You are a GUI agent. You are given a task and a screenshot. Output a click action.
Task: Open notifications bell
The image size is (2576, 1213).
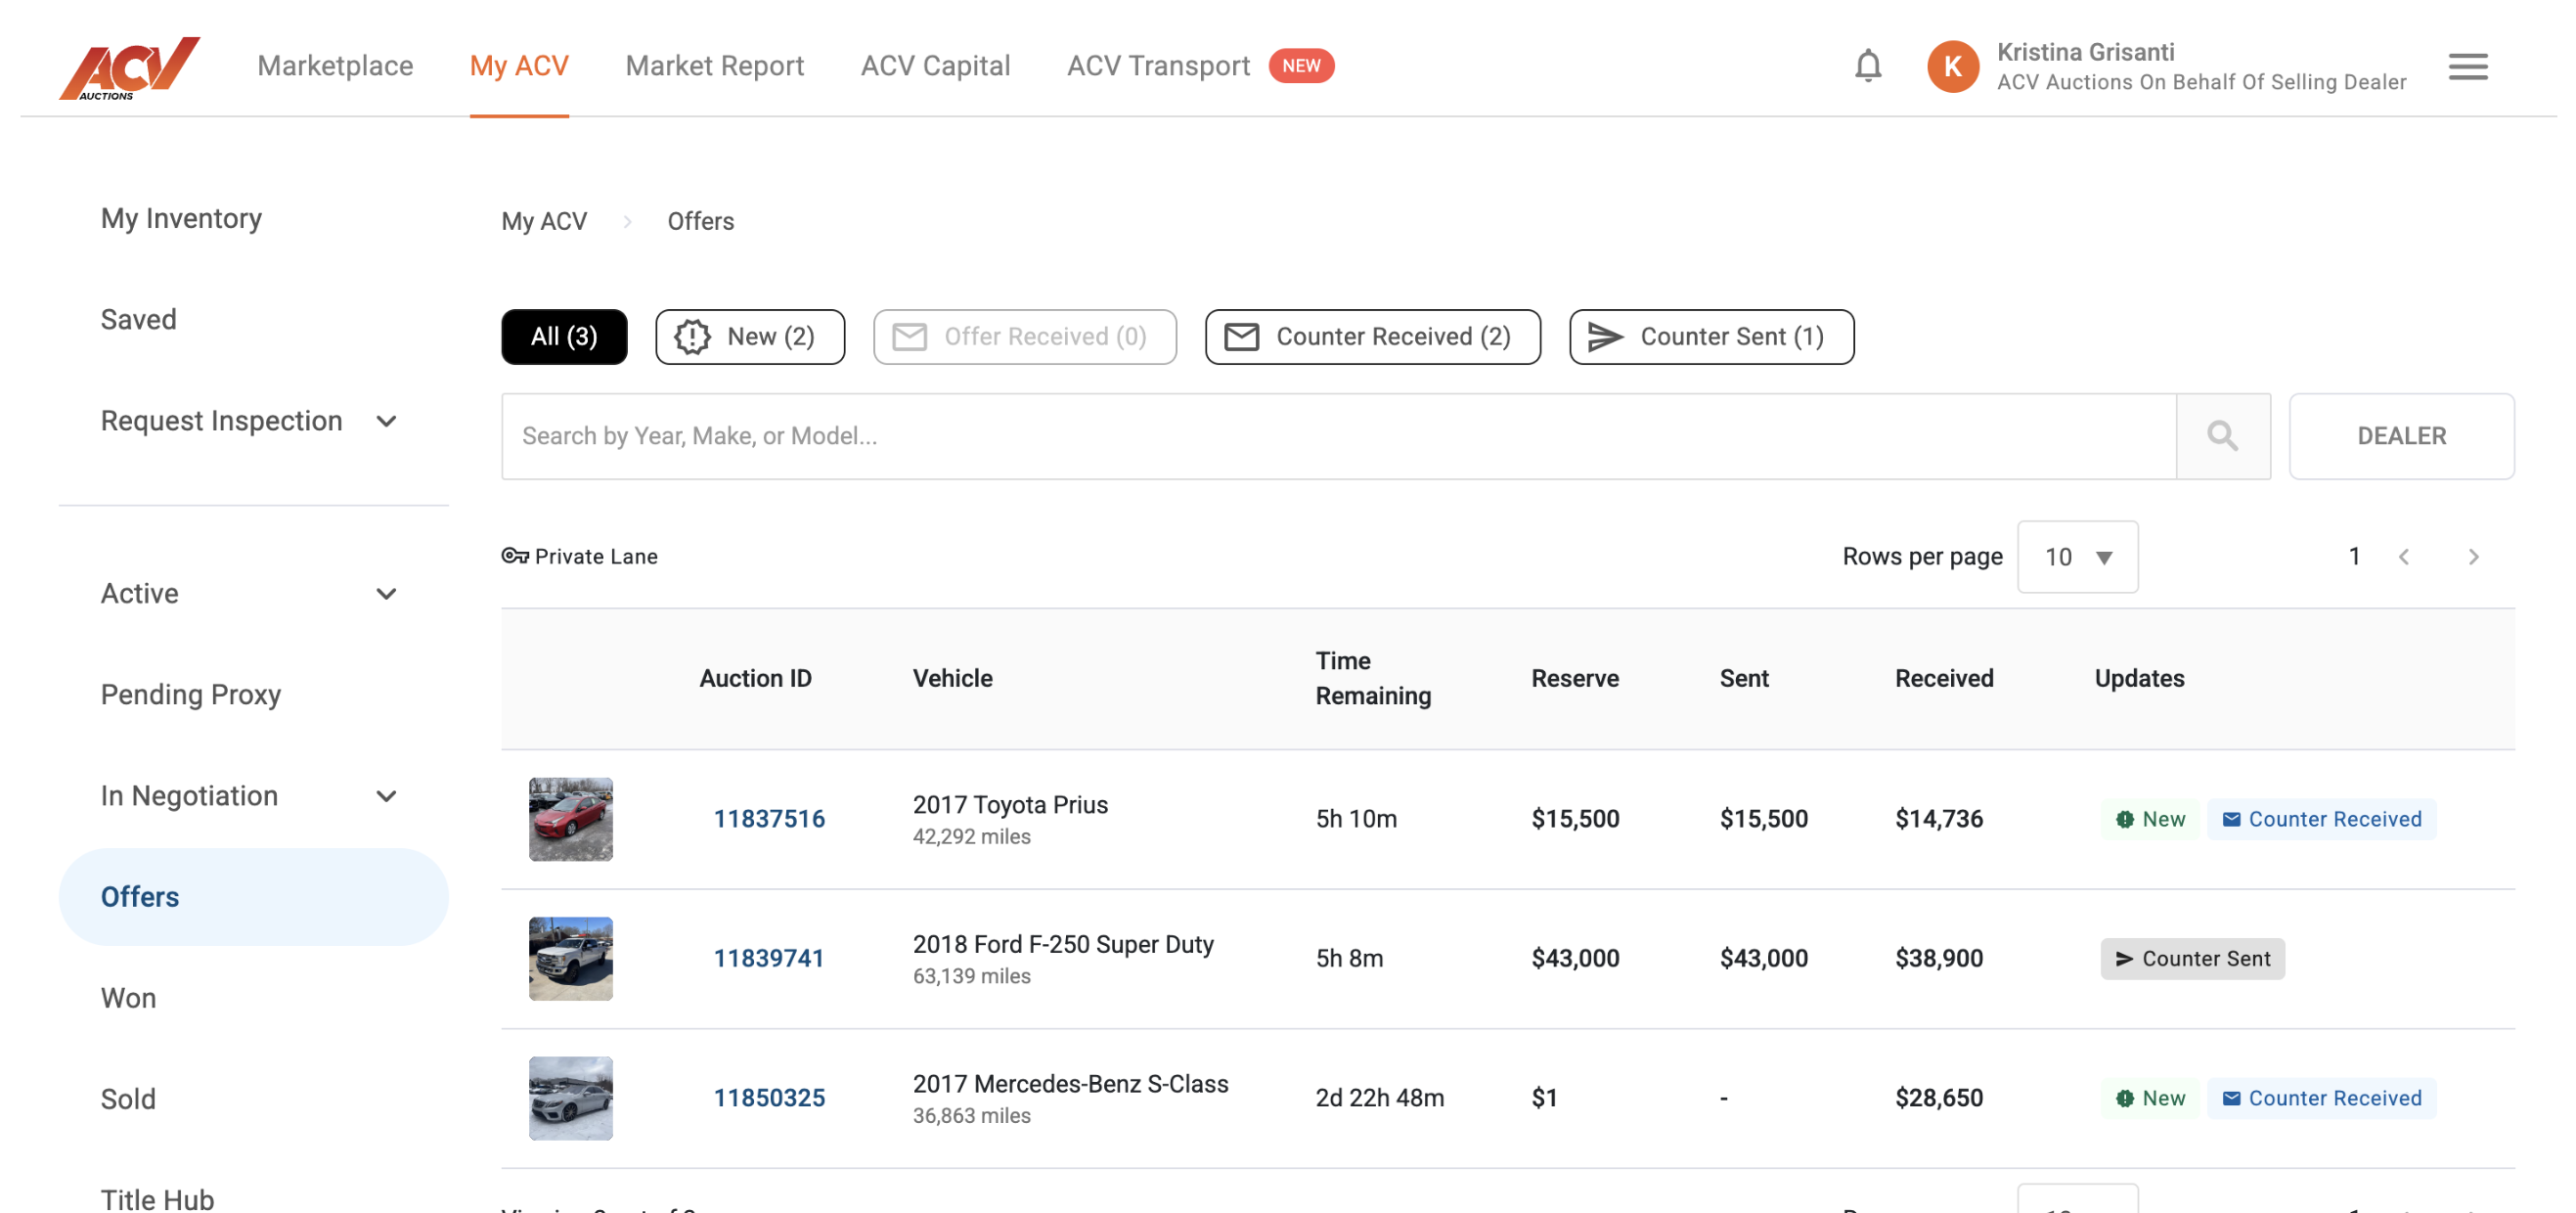pyautogui.click(x=1867, y=66)
